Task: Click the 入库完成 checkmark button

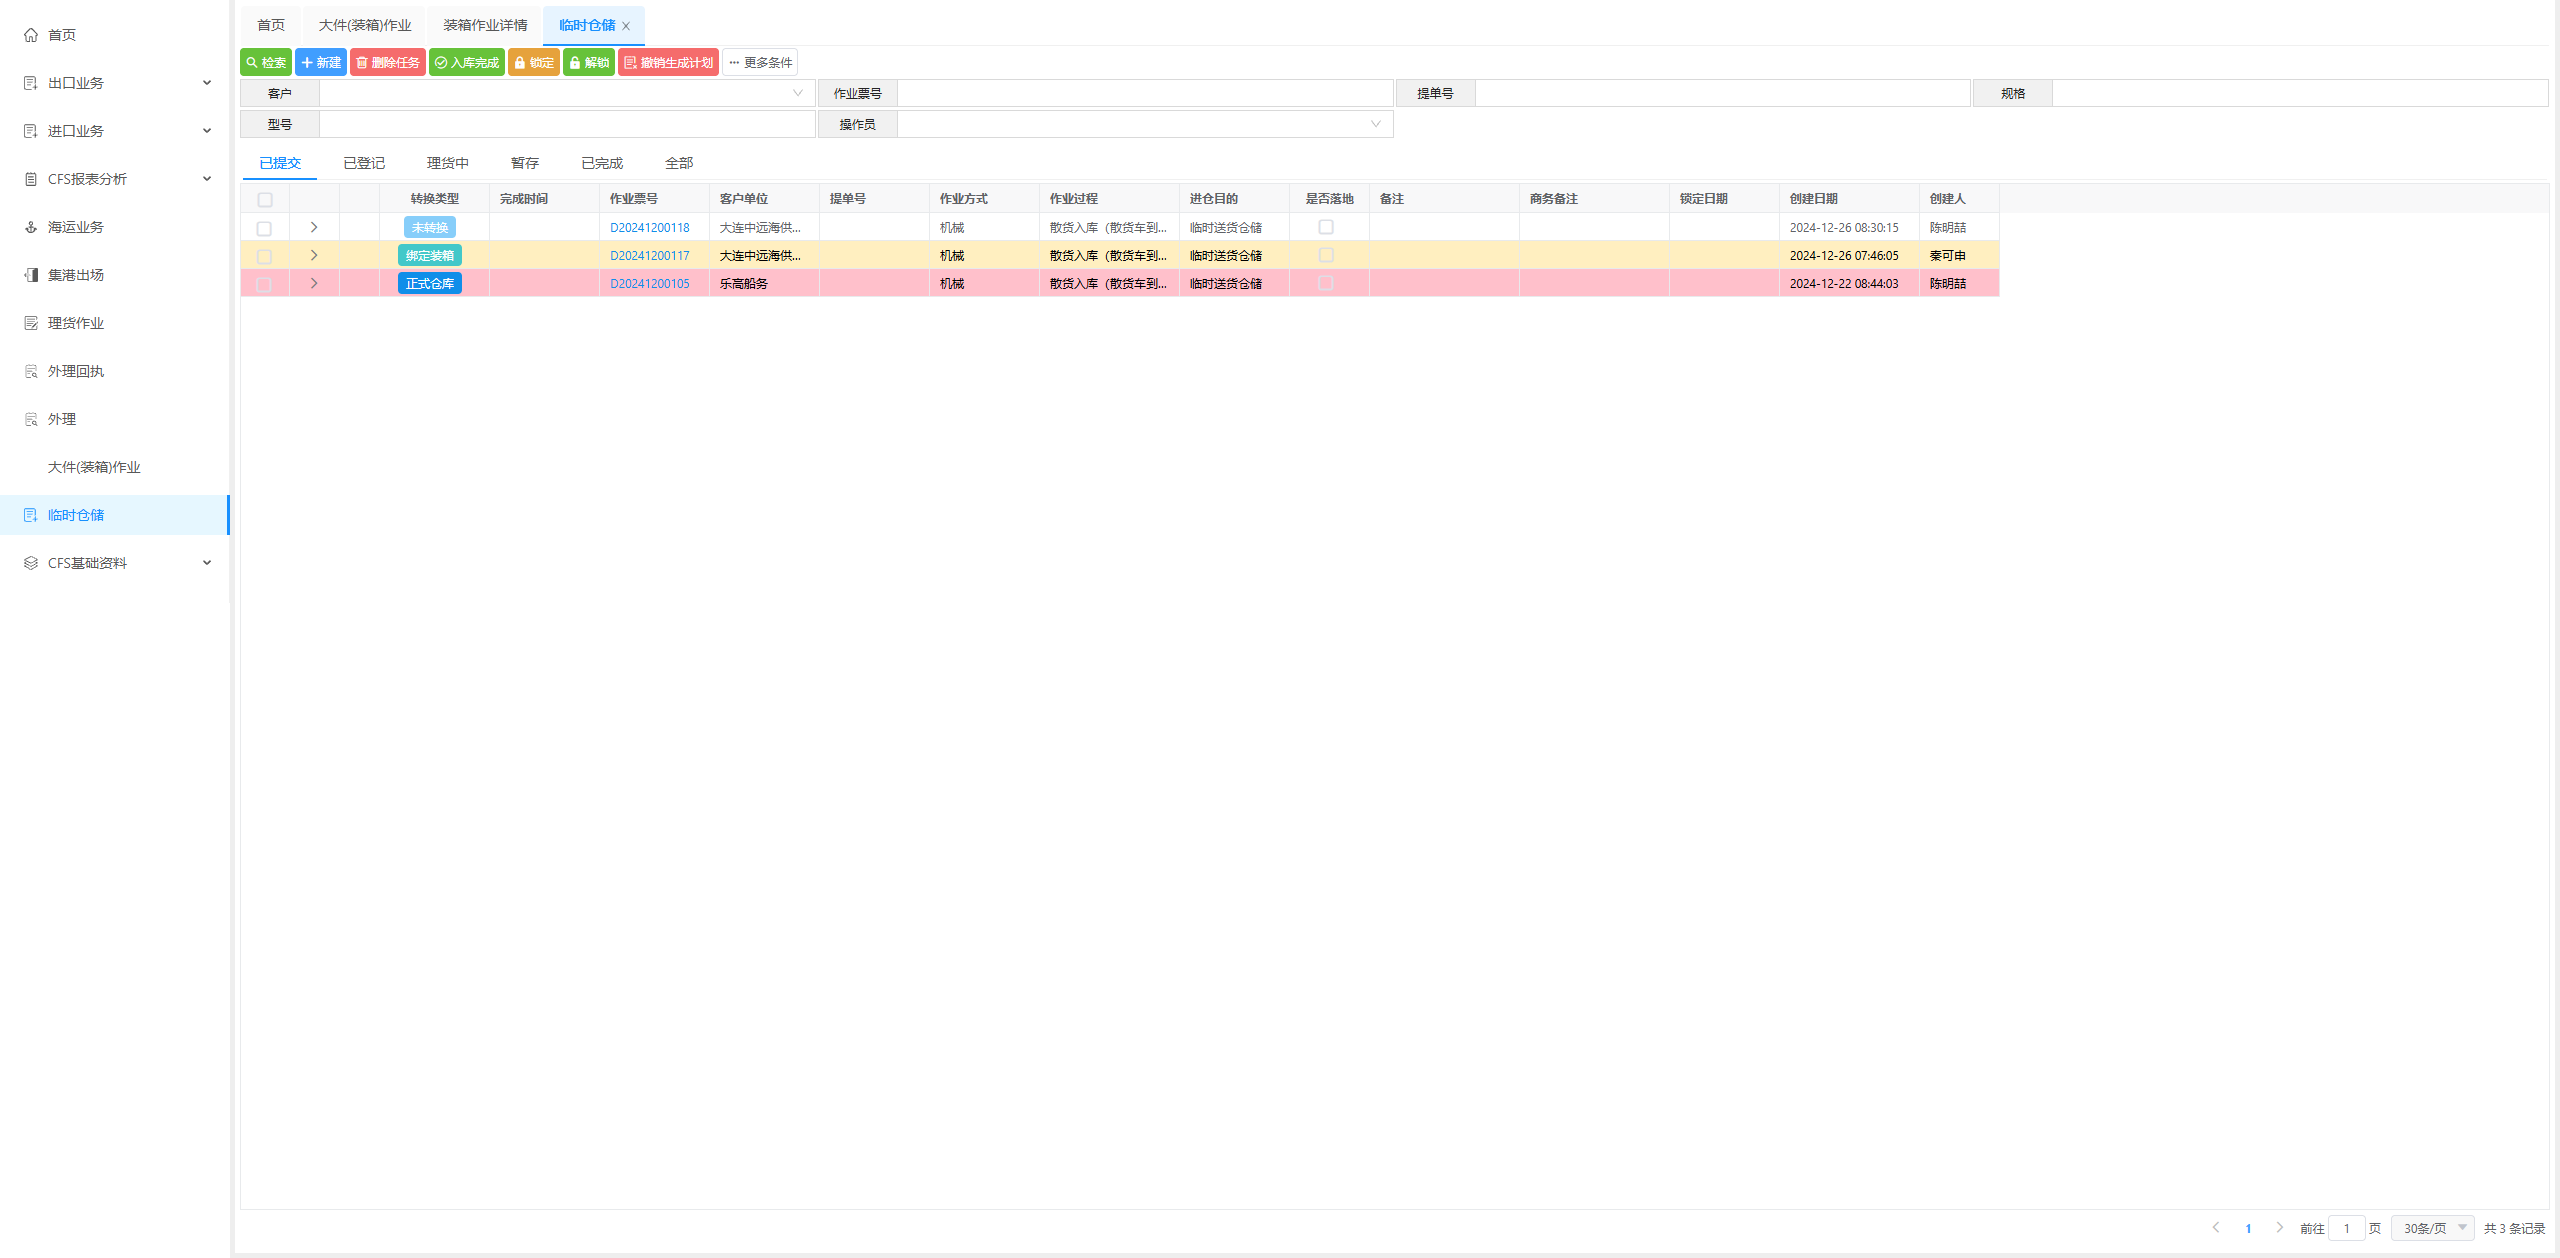Action: pos(467,62)
